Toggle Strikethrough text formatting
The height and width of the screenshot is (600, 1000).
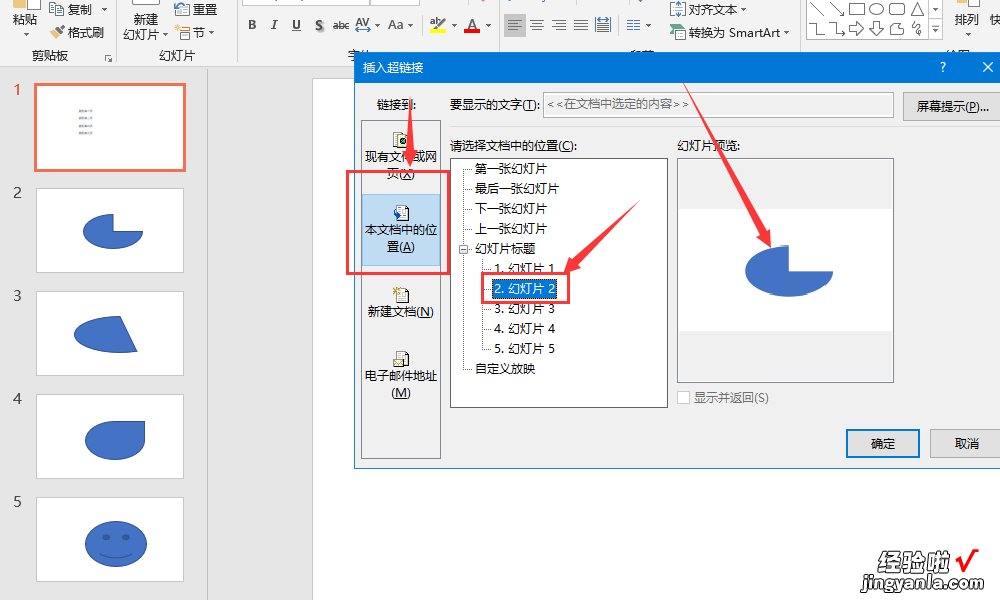pos(341,25)
